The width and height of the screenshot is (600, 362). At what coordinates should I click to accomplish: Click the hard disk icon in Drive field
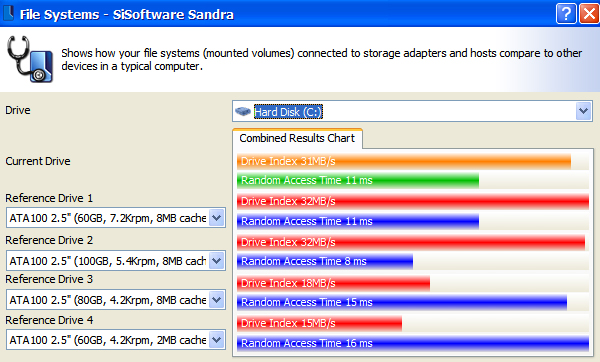[x=243, y=111]
